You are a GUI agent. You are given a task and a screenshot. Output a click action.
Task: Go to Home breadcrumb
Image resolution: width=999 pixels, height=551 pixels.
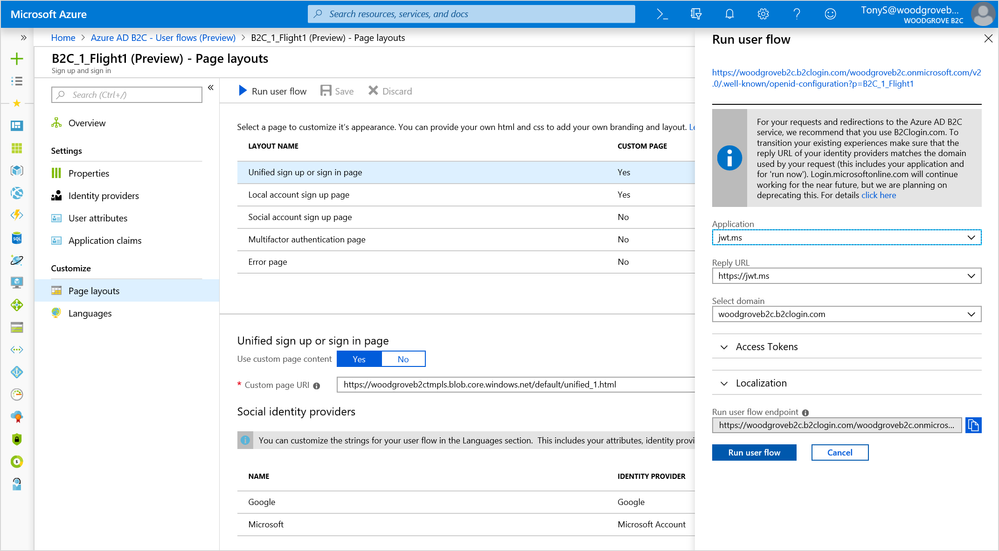[63, 38]
